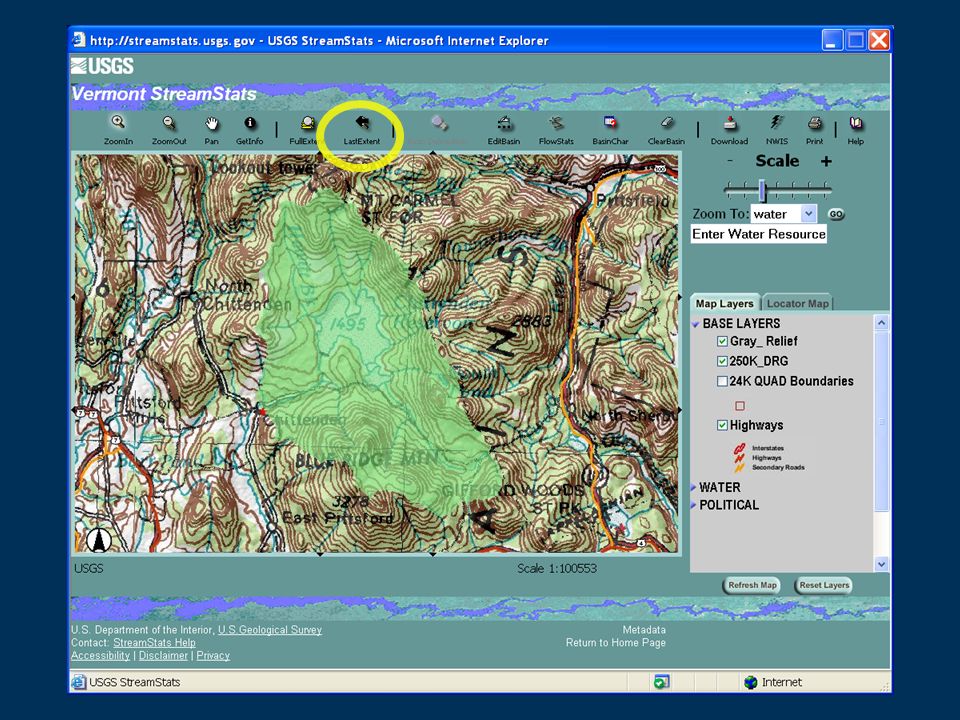Click the FullExtent tool icon
960x720 pixels.
pos(307,123)
